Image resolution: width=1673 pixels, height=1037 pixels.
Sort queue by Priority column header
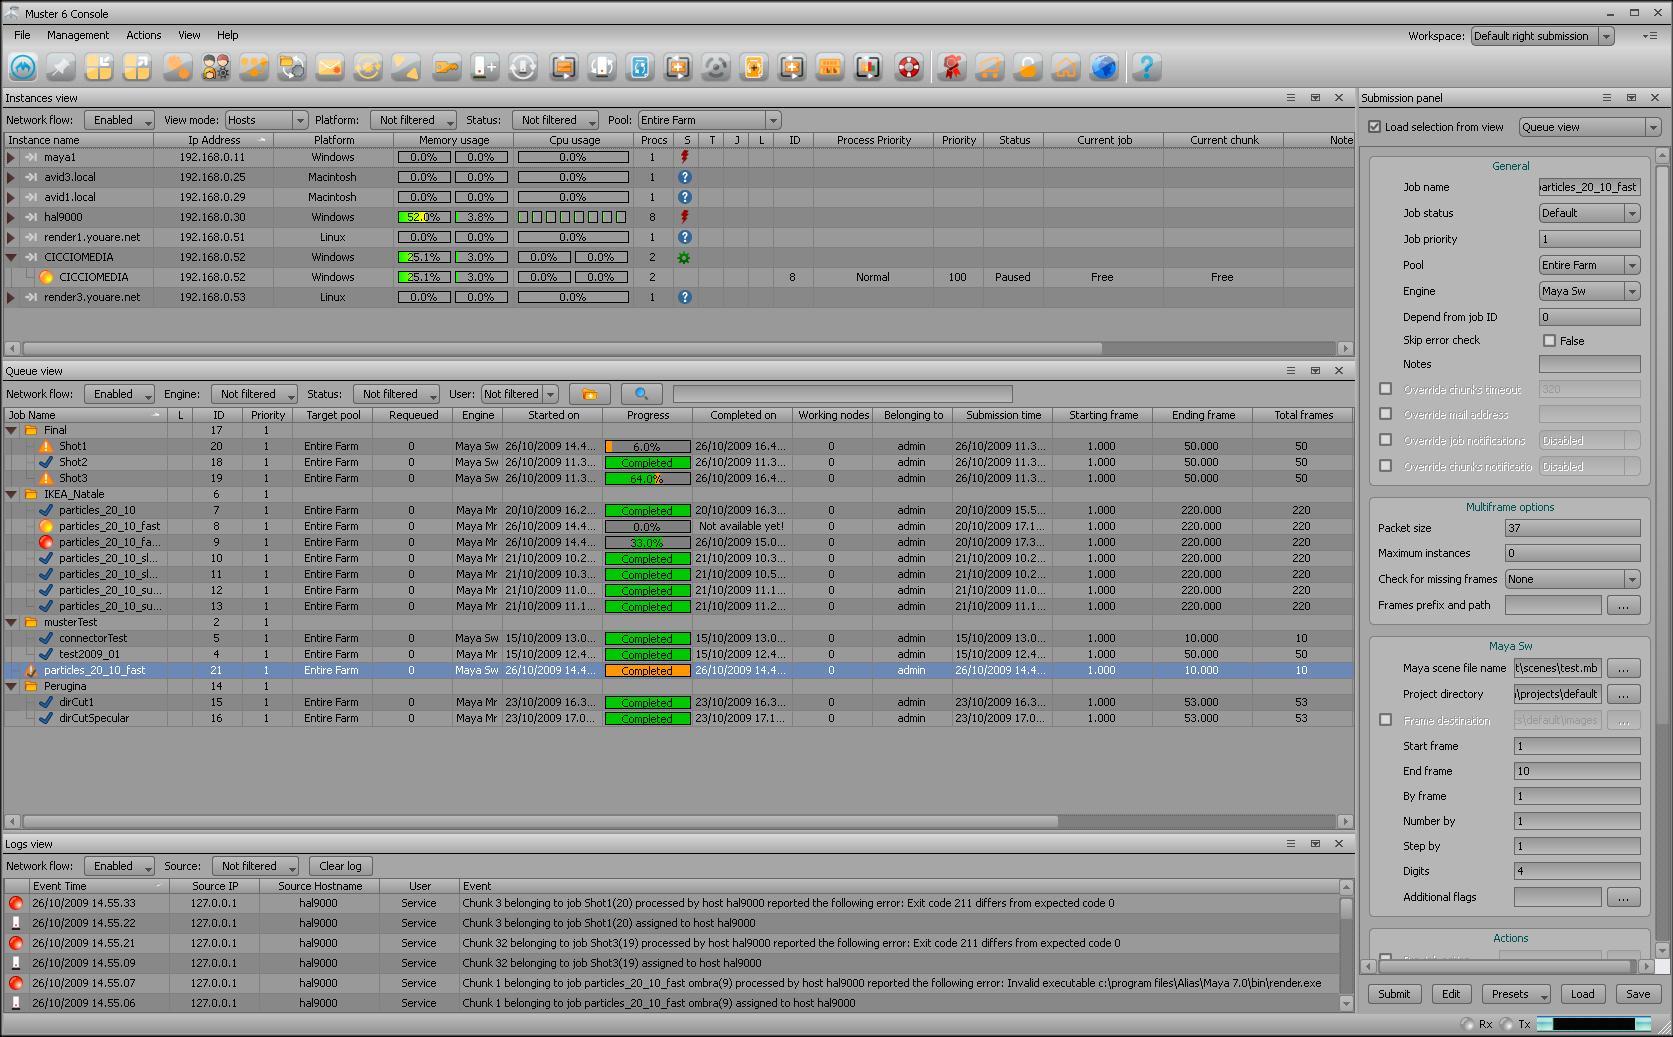[267, 415]
